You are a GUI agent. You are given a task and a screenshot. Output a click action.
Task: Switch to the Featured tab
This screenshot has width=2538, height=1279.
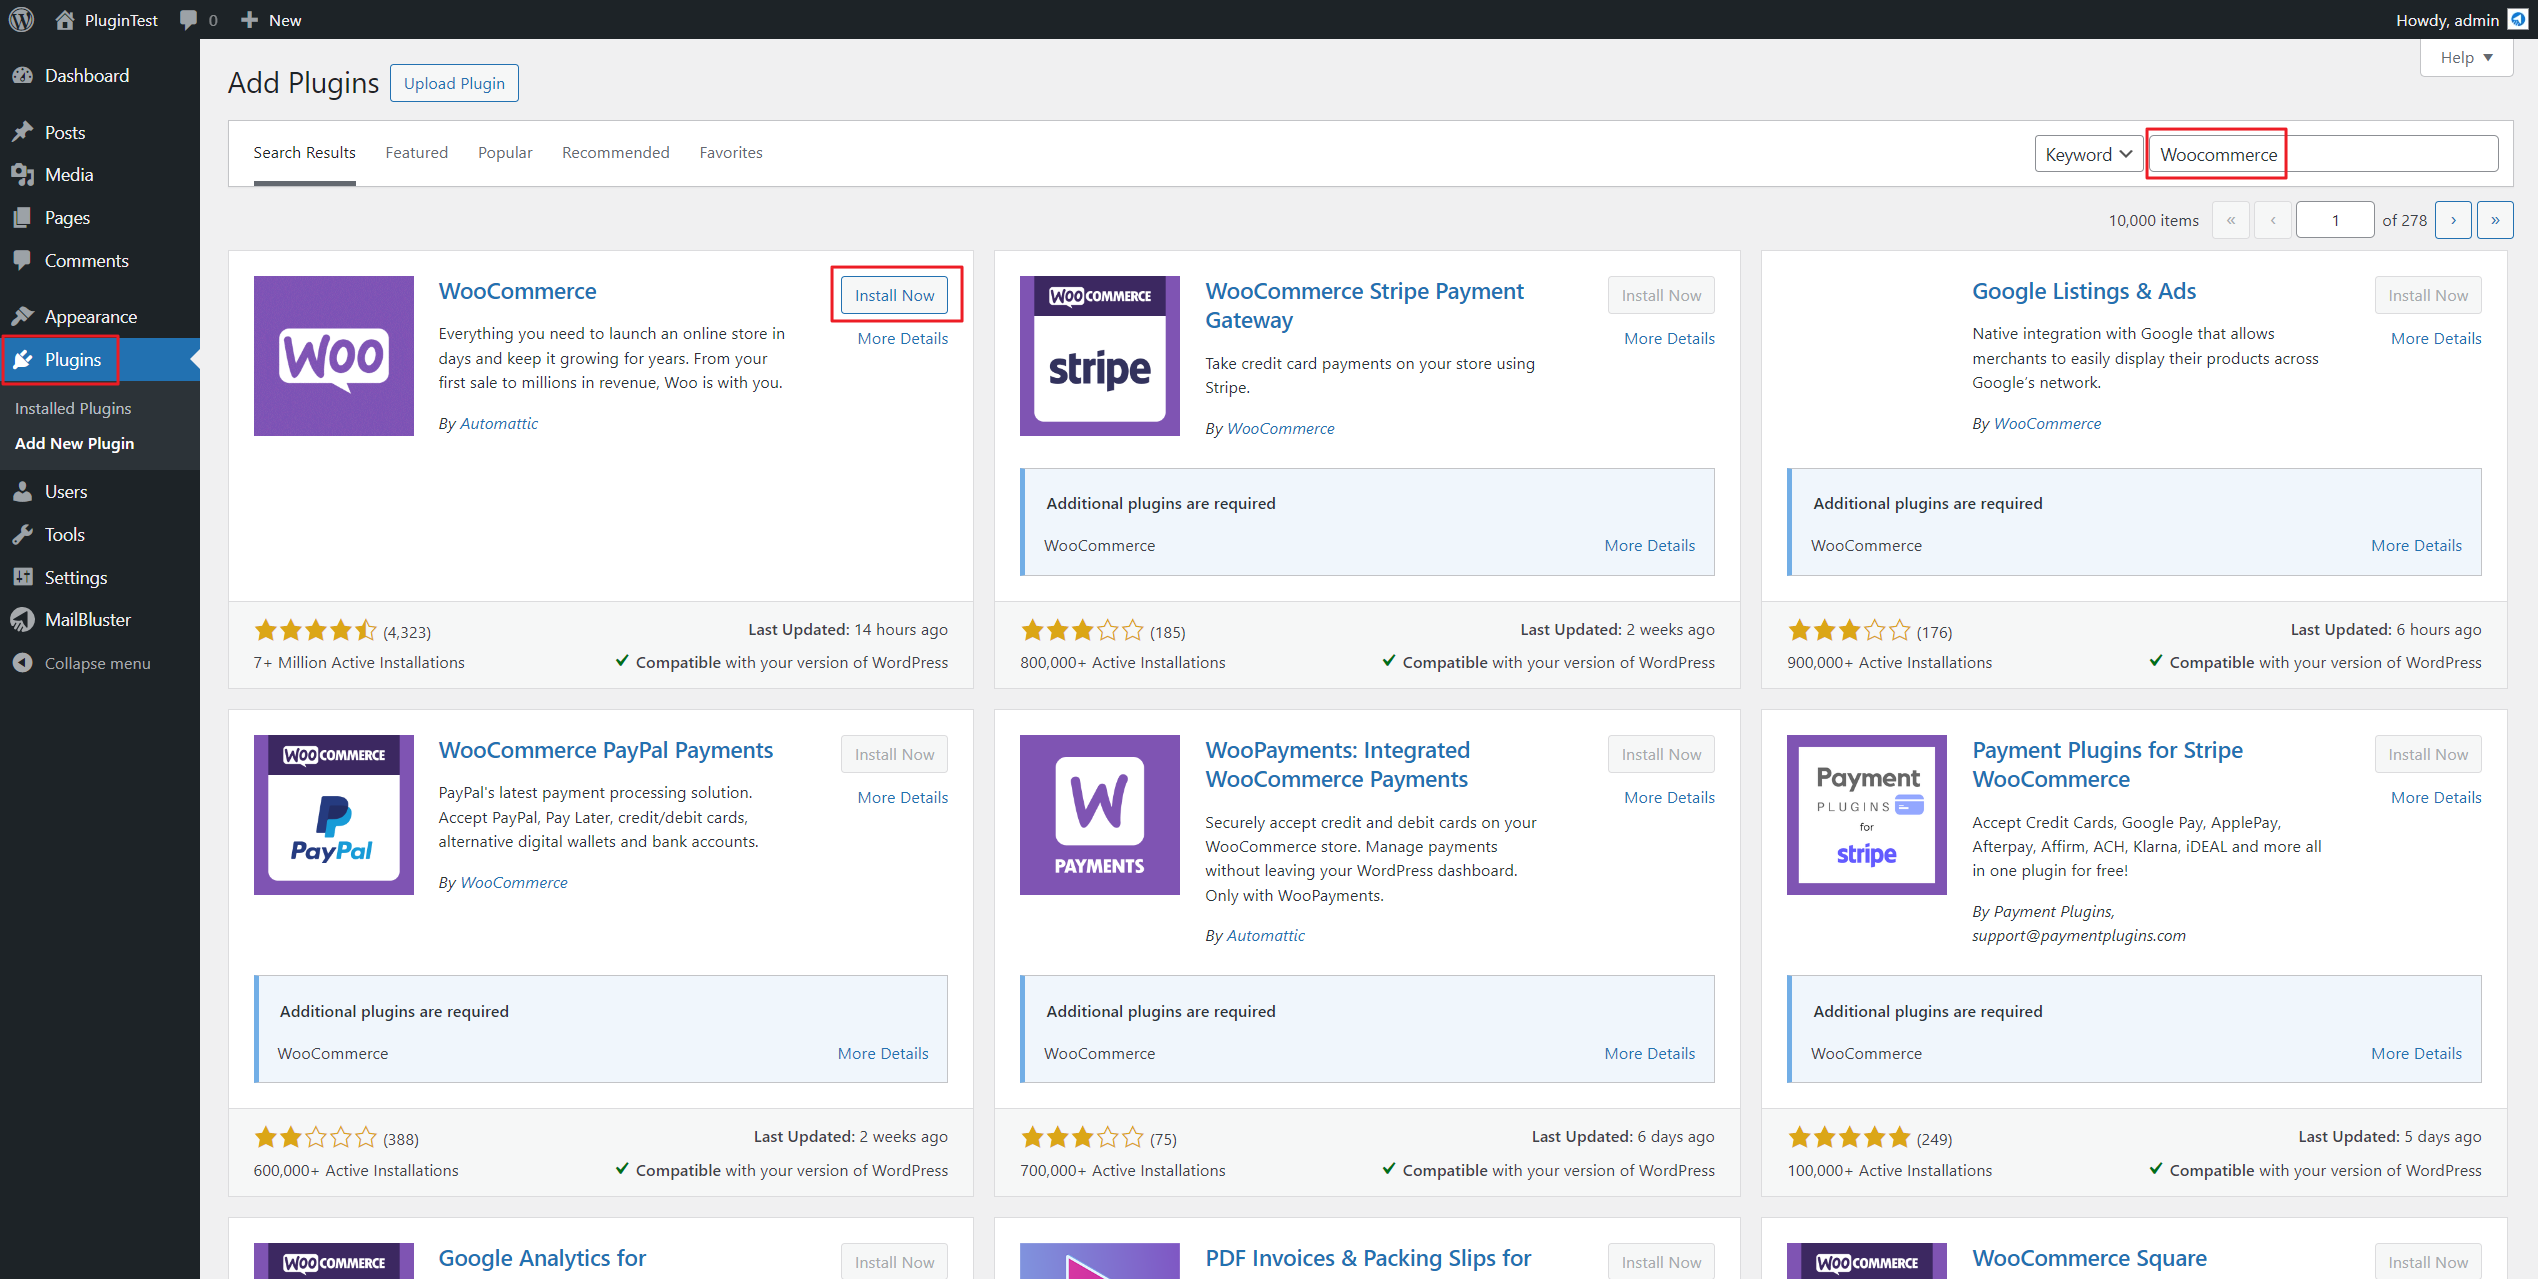pos(416,153)
